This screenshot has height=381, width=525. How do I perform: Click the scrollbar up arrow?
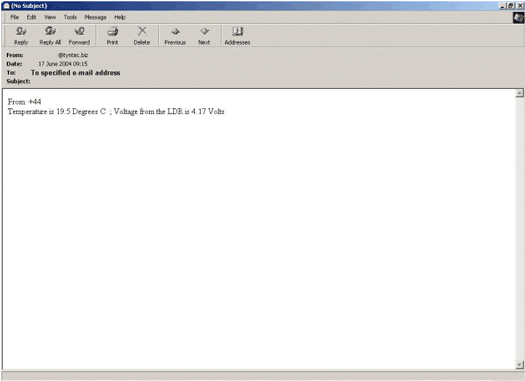[519, 93]
